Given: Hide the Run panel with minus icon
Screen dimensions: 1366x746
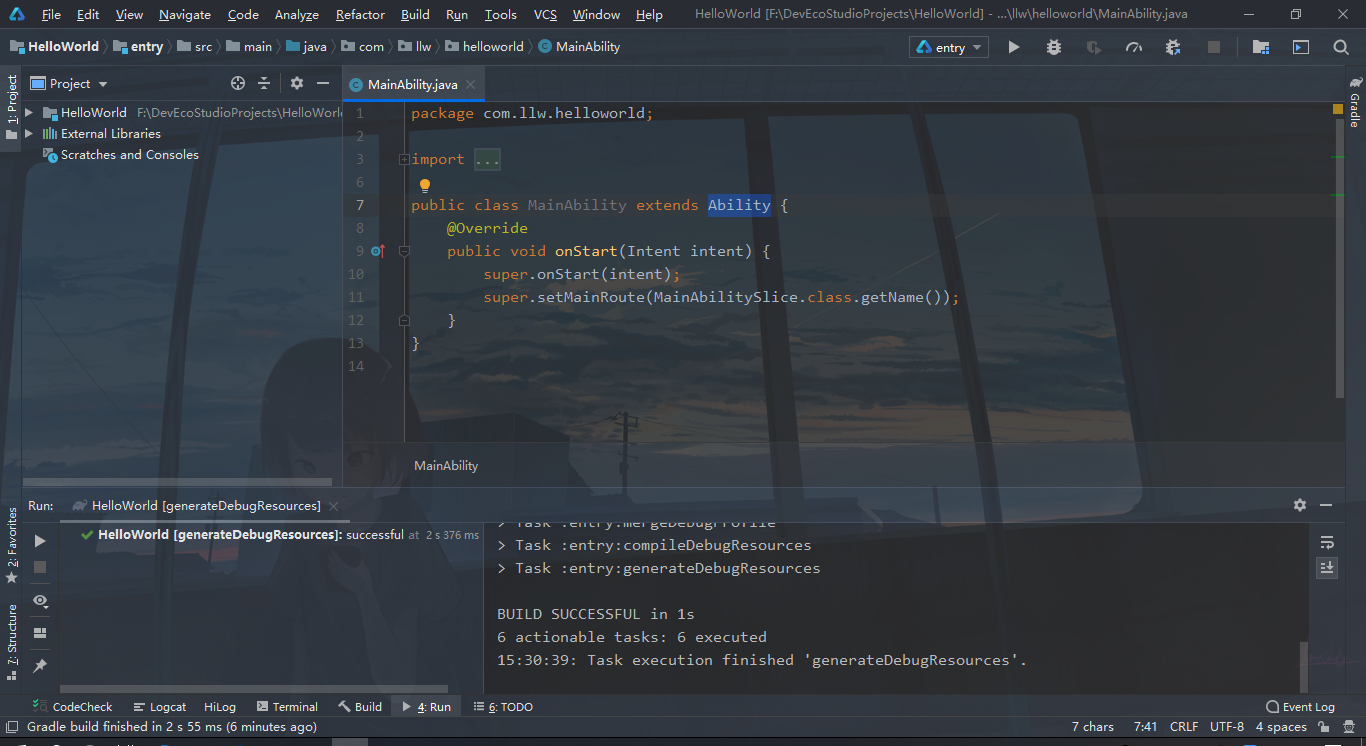Looking at the screenshot, I should 1326,505.
